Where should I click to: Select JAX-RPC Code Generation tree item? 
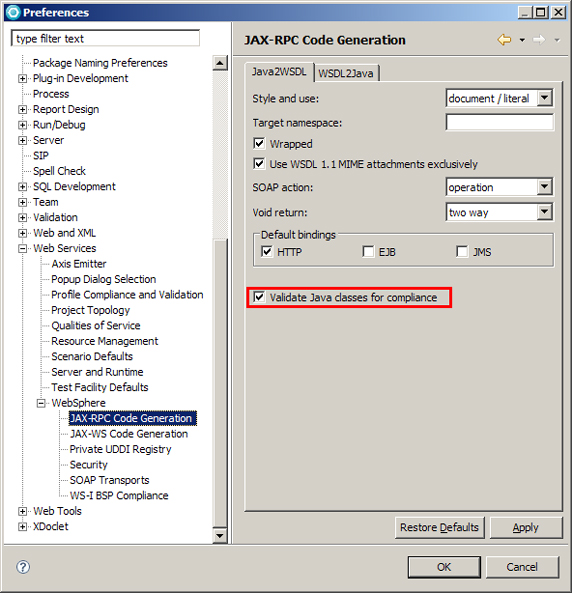(132, 418)
